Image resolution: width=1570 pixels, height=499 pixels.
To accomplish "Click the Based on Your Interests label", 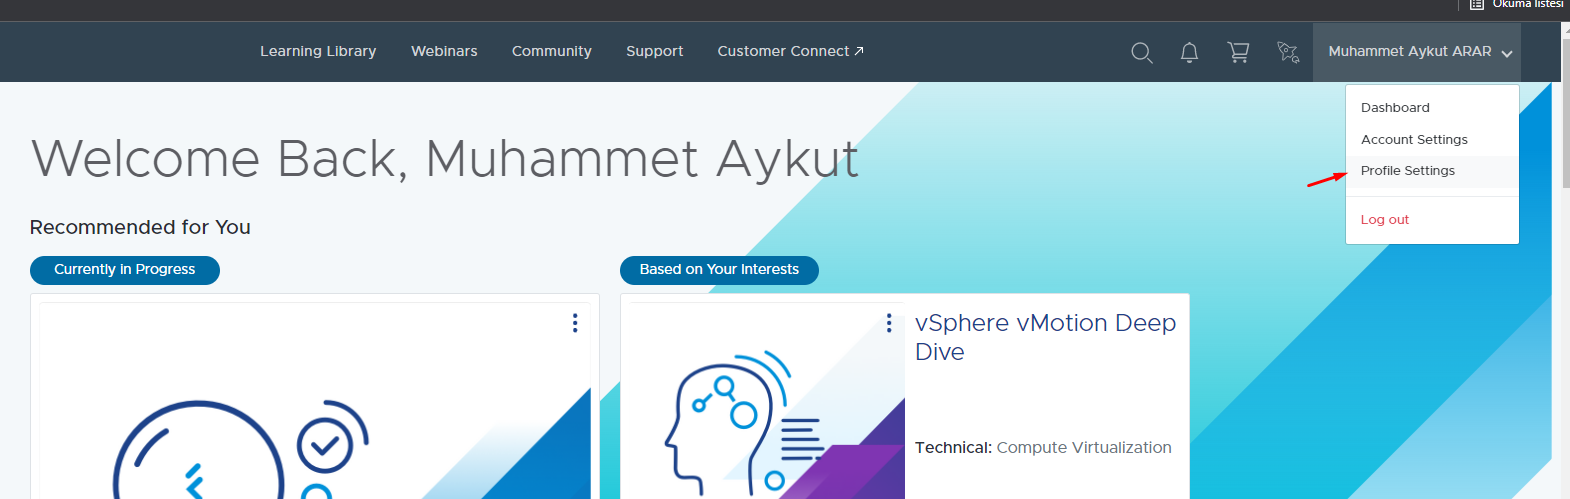I will pyautogui.click(x=719, y=270).
